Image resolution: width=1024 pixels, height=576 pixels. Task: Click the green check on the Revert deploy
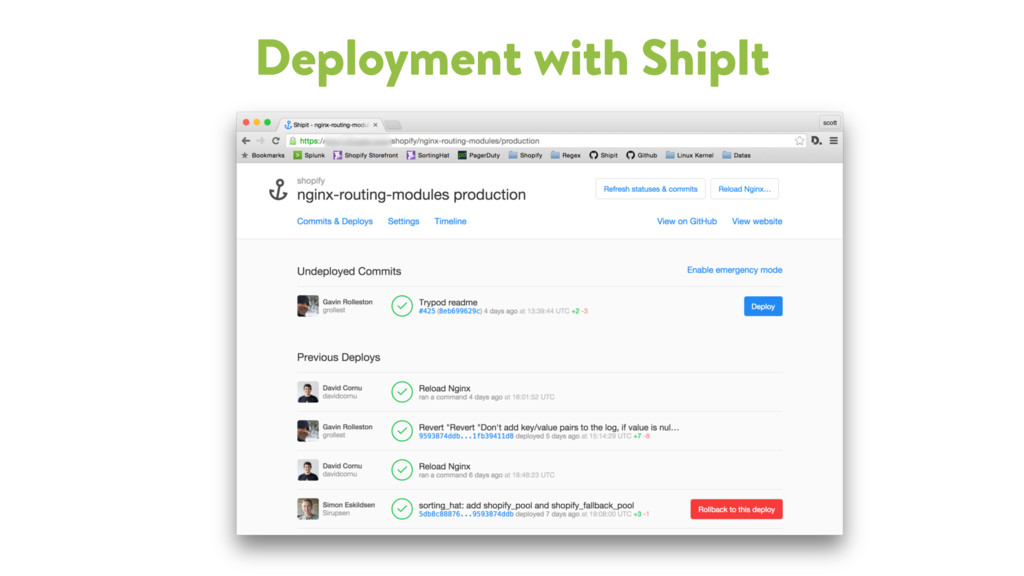tap(402, 430)
